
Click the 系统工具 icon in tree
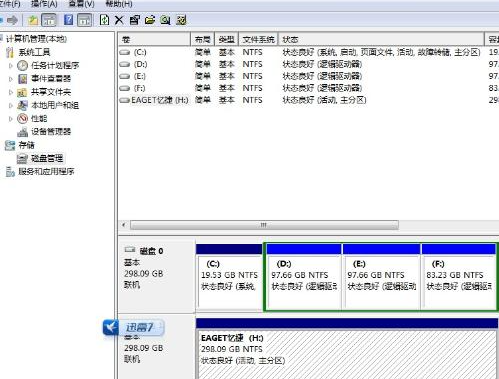[x=10, y=52]
